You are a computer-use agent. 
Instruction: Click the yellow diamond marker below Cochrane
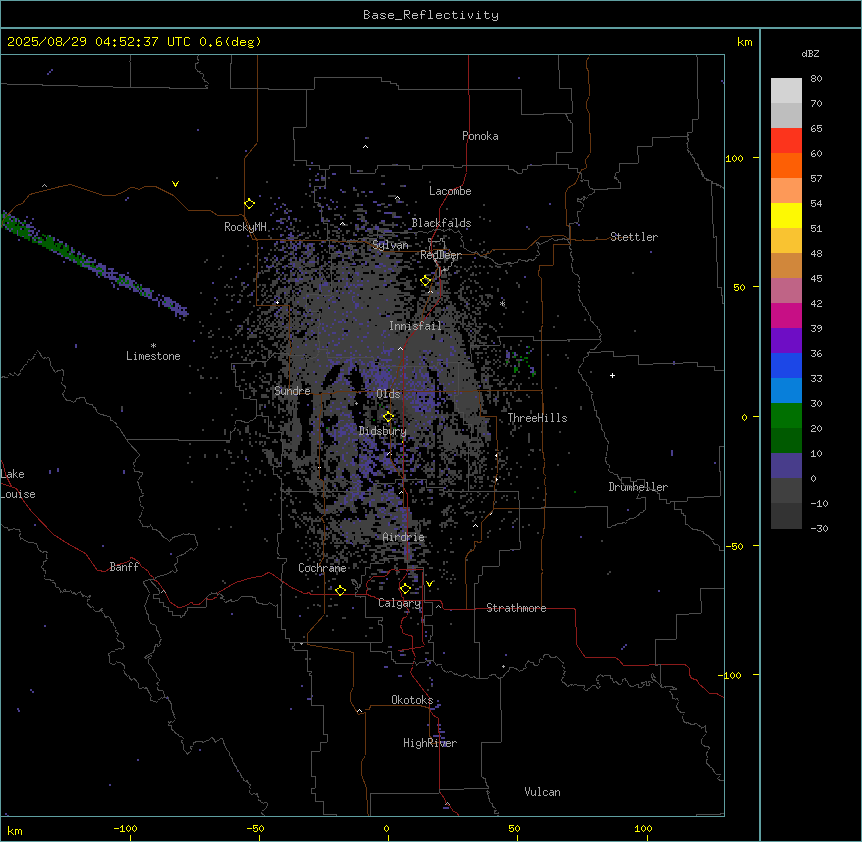pos(340,590)
